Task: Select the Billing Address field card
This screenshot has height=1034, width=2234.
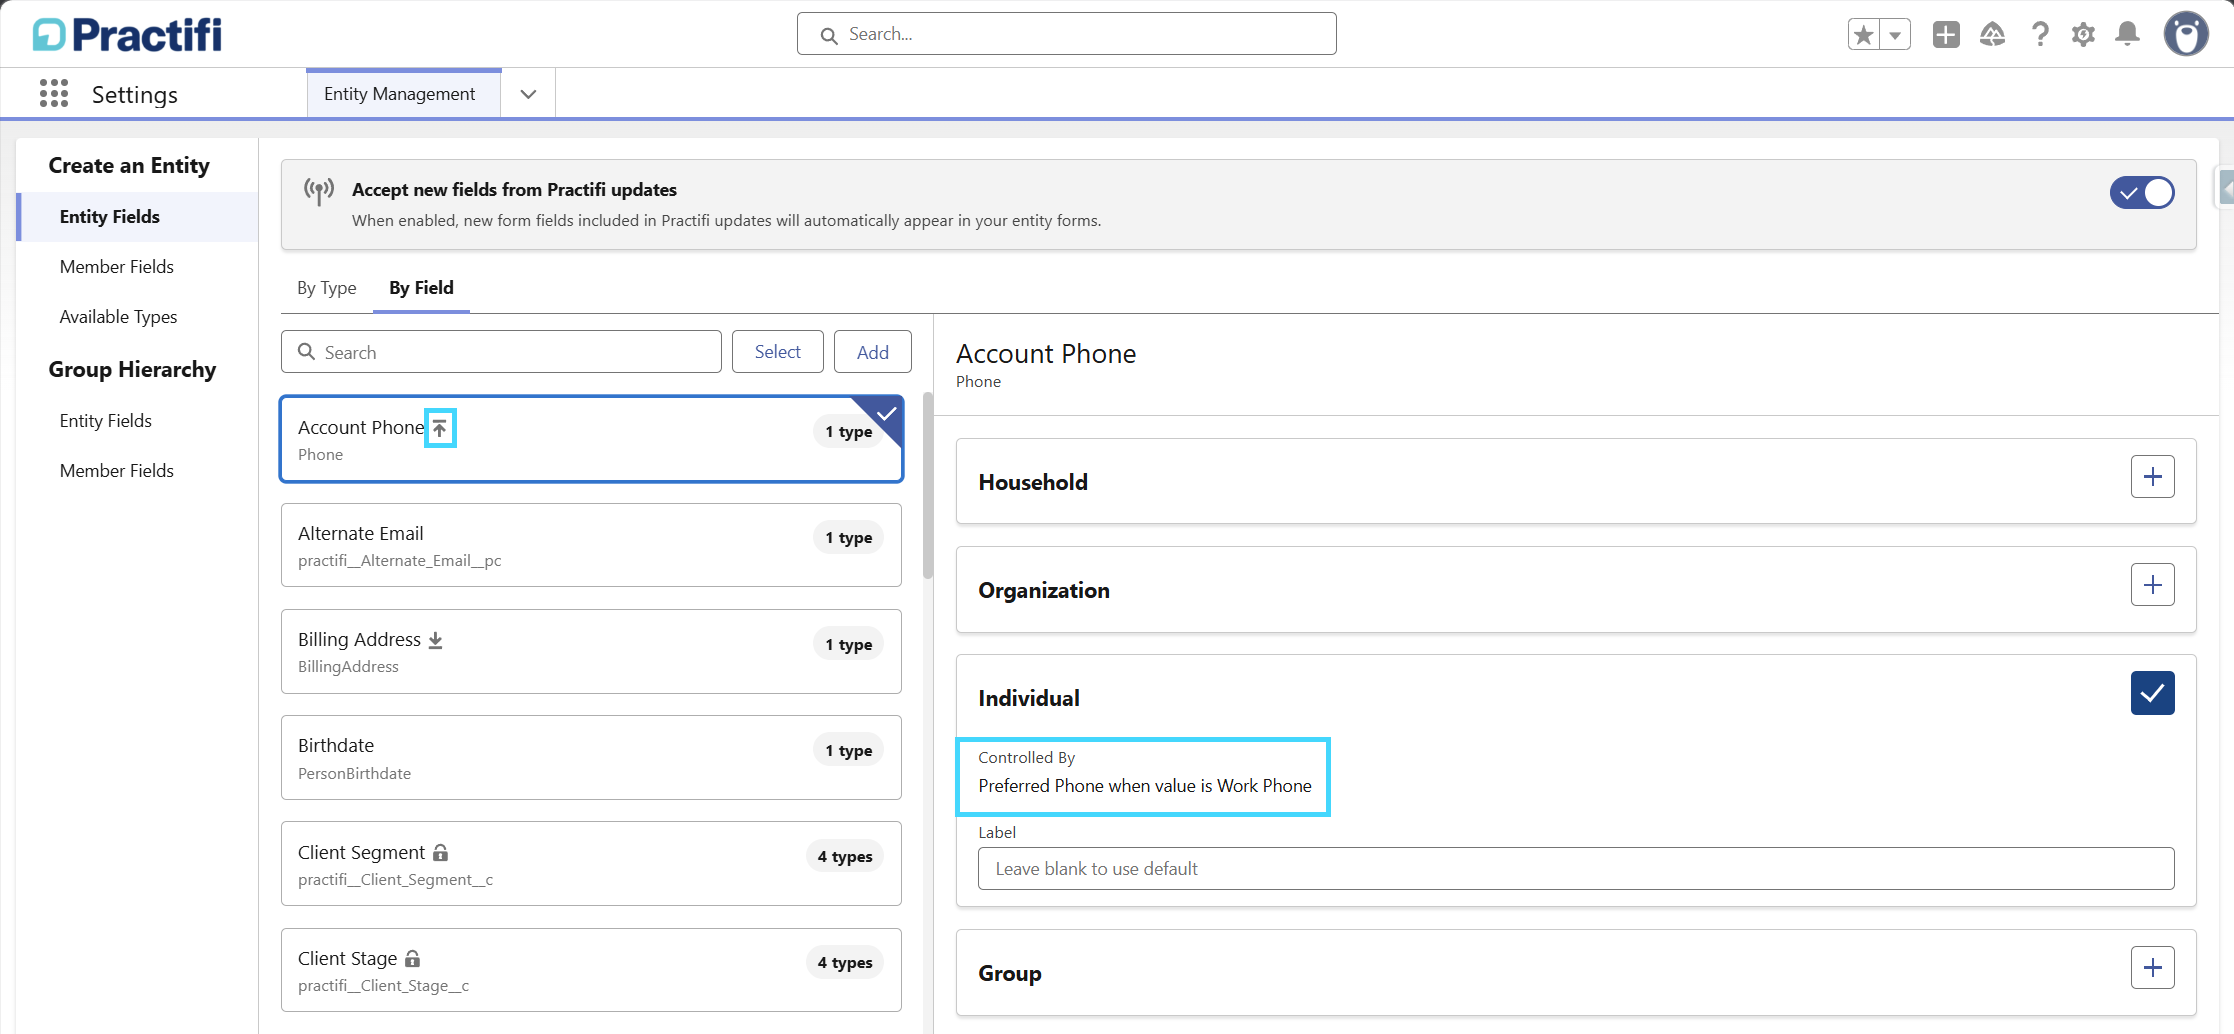Action: [x=592, y=651]
